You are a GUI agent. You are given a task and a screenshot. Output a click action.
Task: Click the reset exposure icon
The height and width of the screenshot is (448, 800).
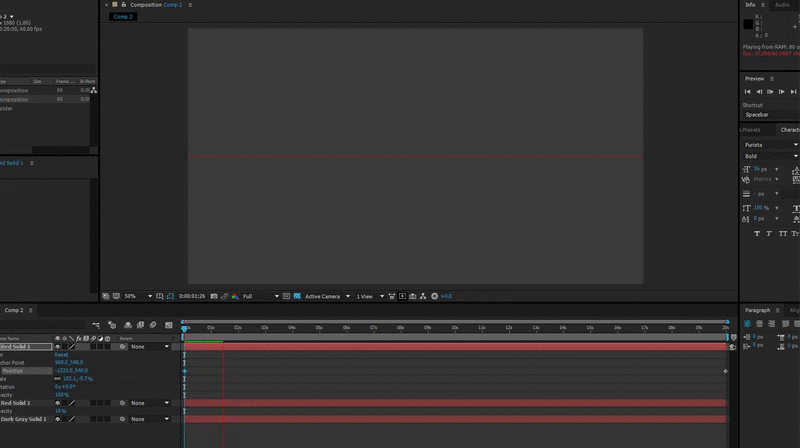point(435,296)
